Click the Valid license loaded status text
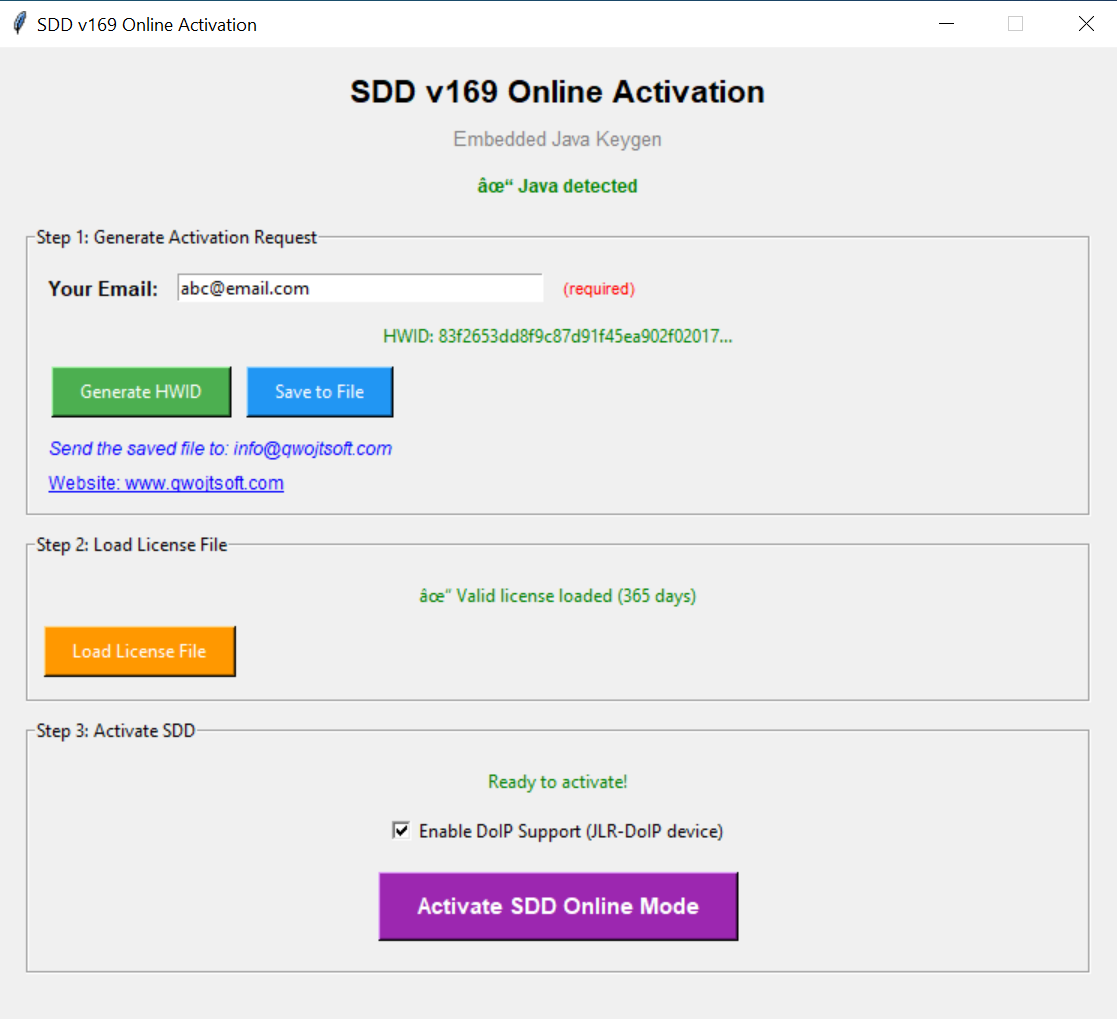This screenshot has height=1019, width=1117. point(557,596)
